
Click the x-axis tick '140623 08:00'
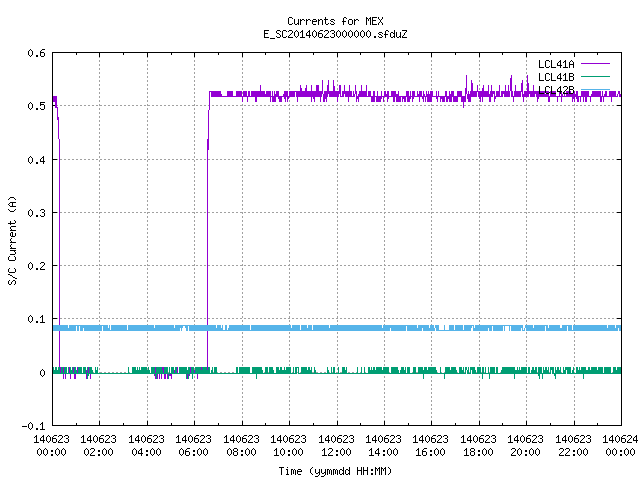point(241,446)
